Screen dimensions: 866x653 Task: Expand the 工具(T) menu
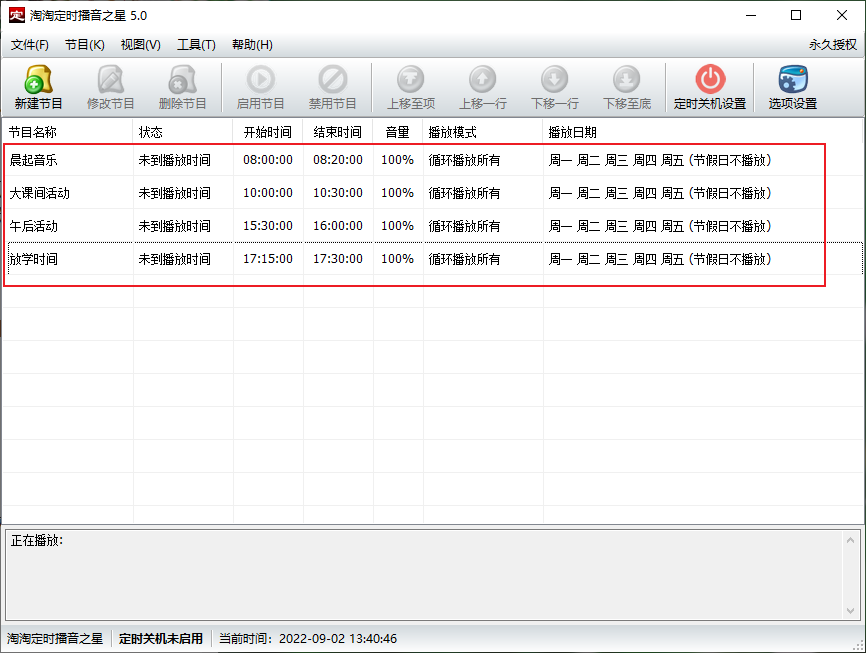point(196,45)
